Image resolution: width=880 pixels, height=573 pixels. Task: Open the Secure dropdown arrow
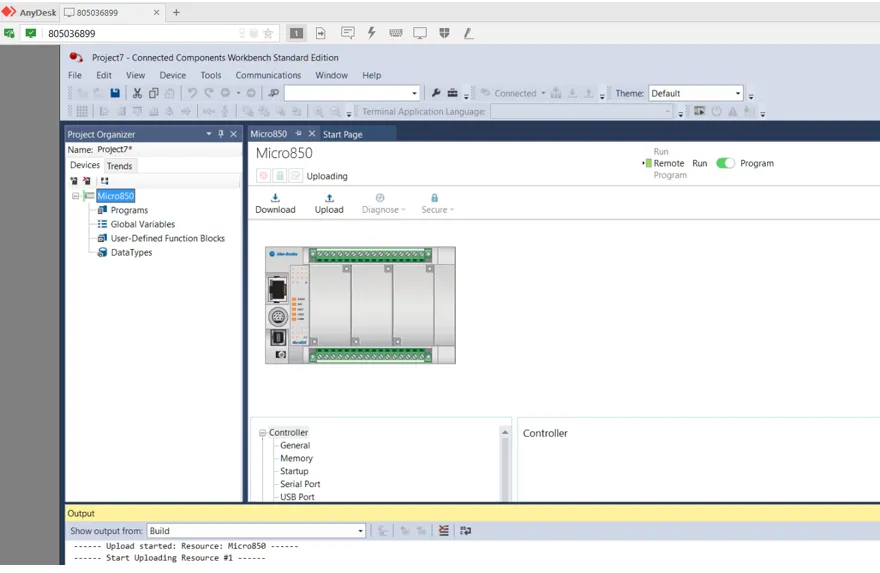(452, 210)
